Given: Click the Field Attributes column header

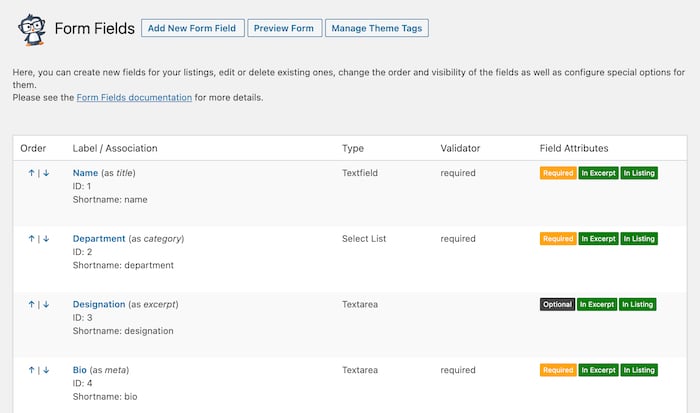Looking at the screenshot, I should click(x=574, y=148).
